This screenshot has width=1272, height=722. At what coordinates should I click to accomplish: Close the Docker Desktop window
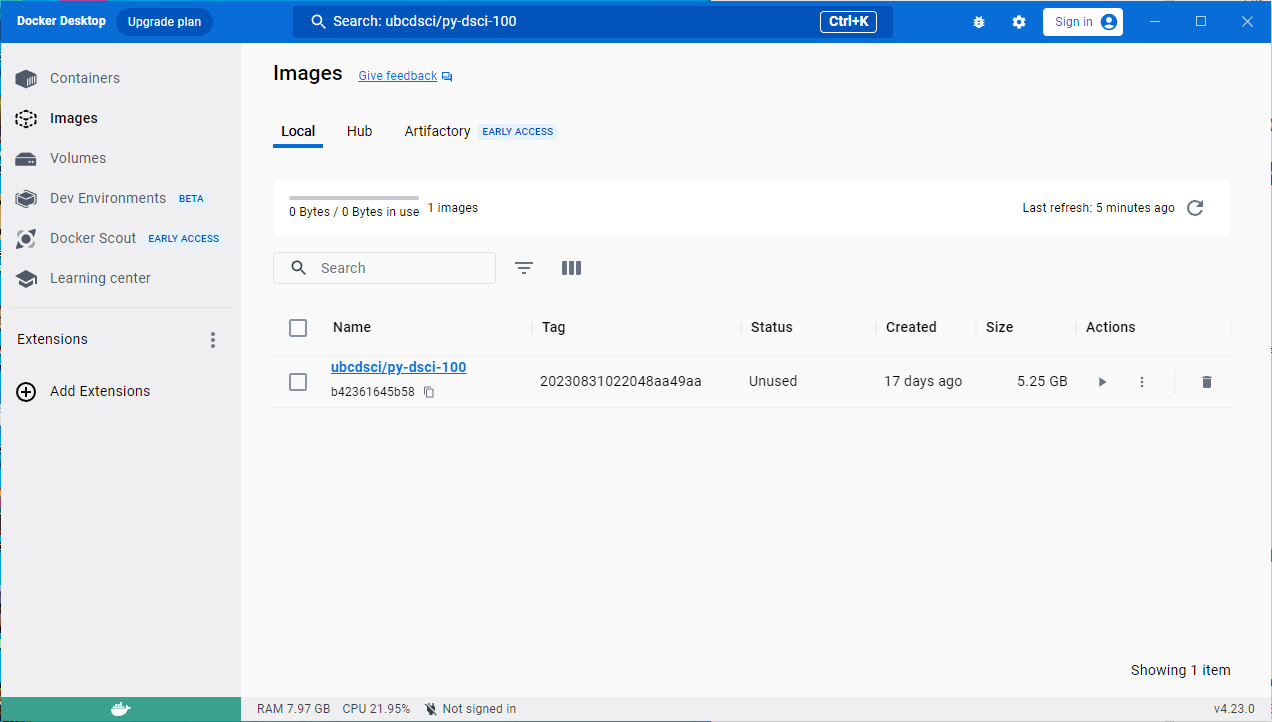1247,22
